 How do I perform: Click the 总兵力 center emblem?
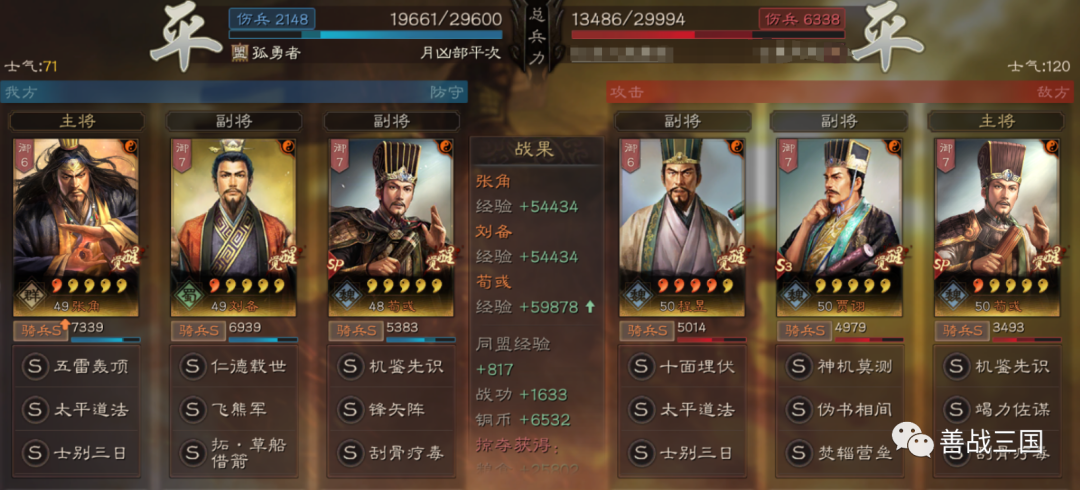pyautogui.click(x=537, y=36)
